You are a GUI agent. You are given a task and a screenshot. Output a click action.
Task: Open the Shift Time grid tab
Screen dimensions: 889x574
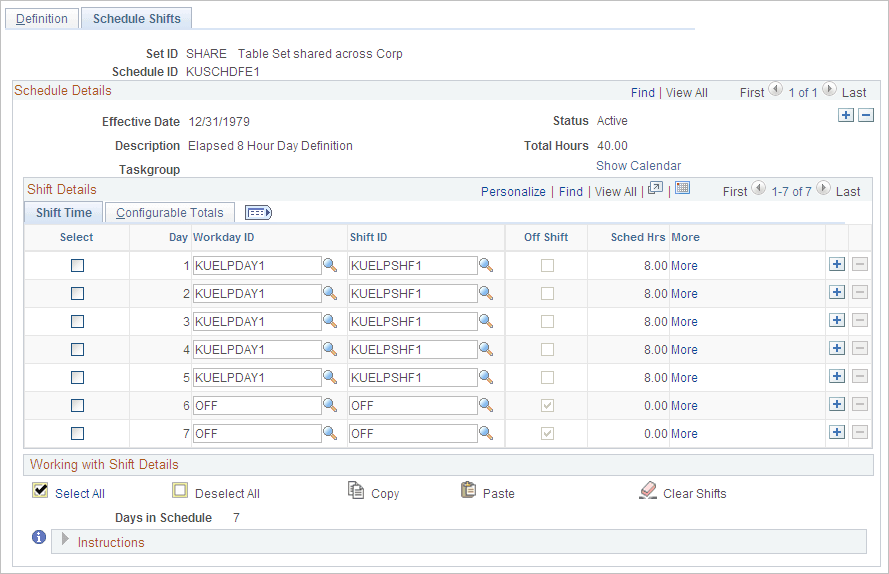[x=64, y=213]
